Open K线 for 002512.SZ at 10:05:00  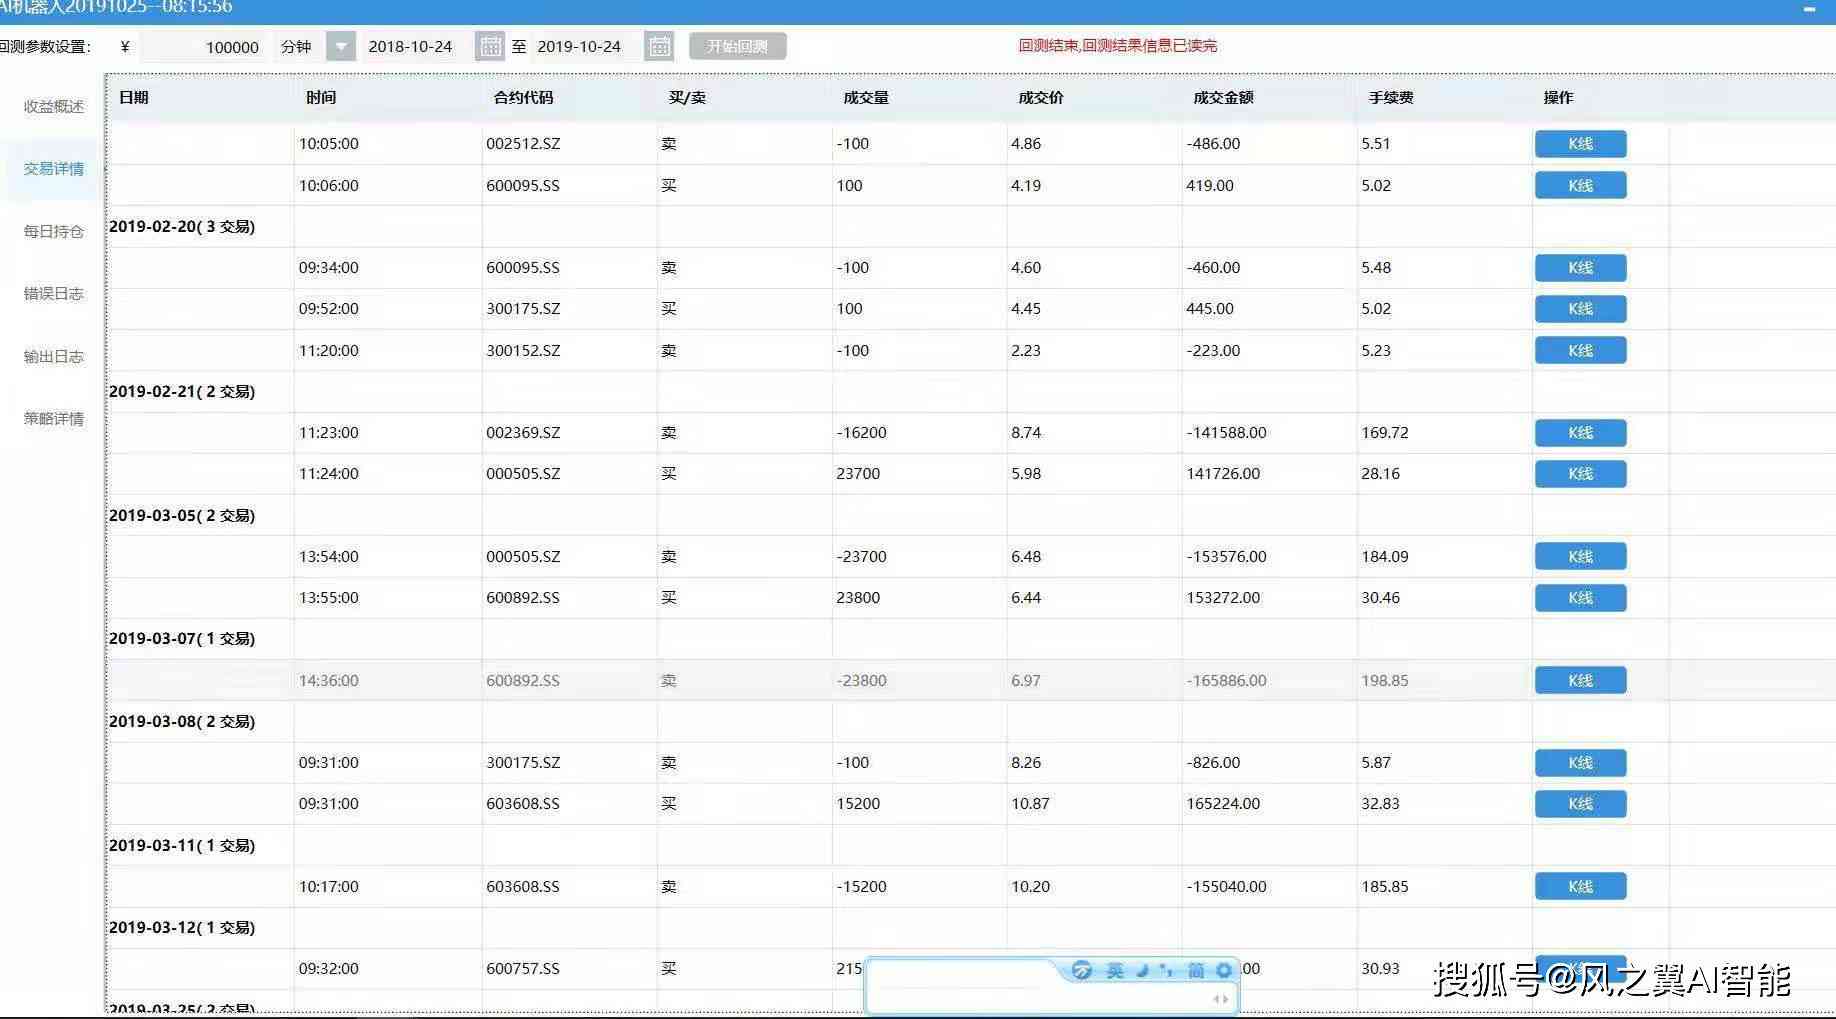[1580, 144]
